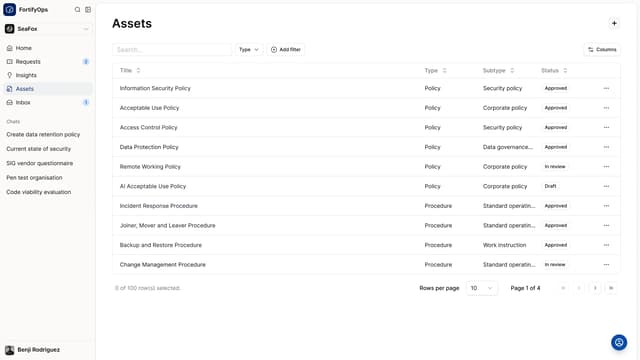Open Columns settings button

(602, 49)
